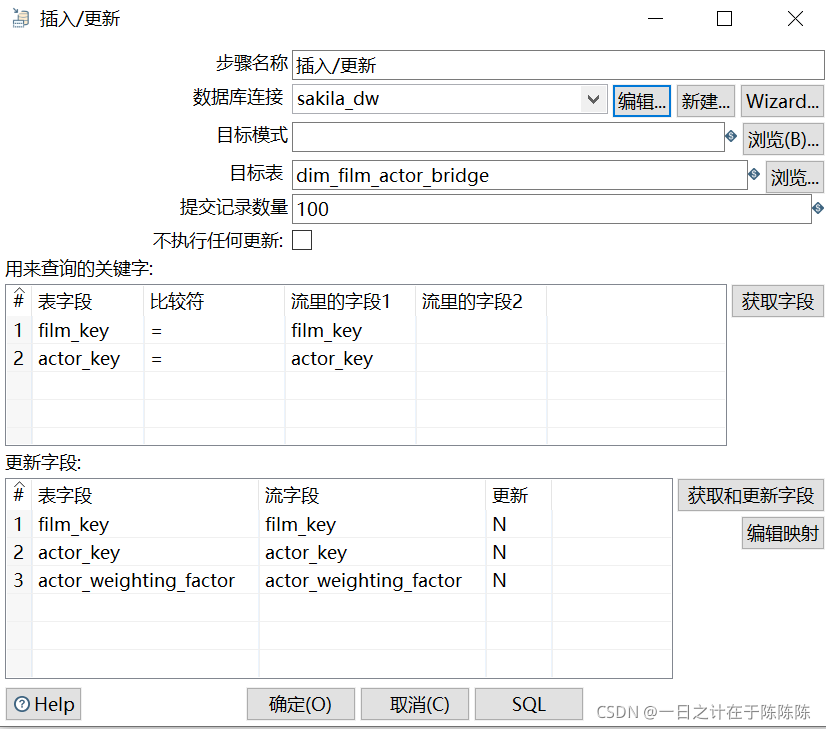Click the 获取和更新字段 button
This screenshot has width=826, height=729.
coord(751,495)
